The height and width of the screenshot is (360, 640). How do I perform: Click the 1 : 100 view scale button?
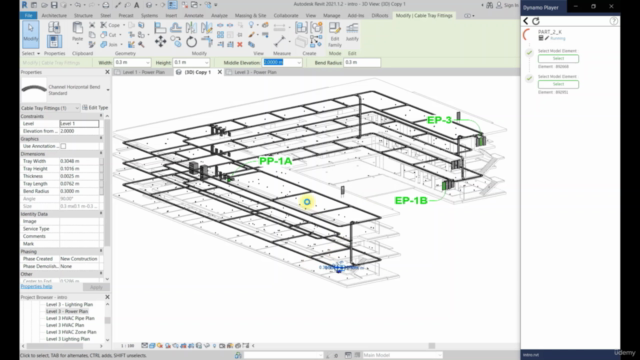127,346
